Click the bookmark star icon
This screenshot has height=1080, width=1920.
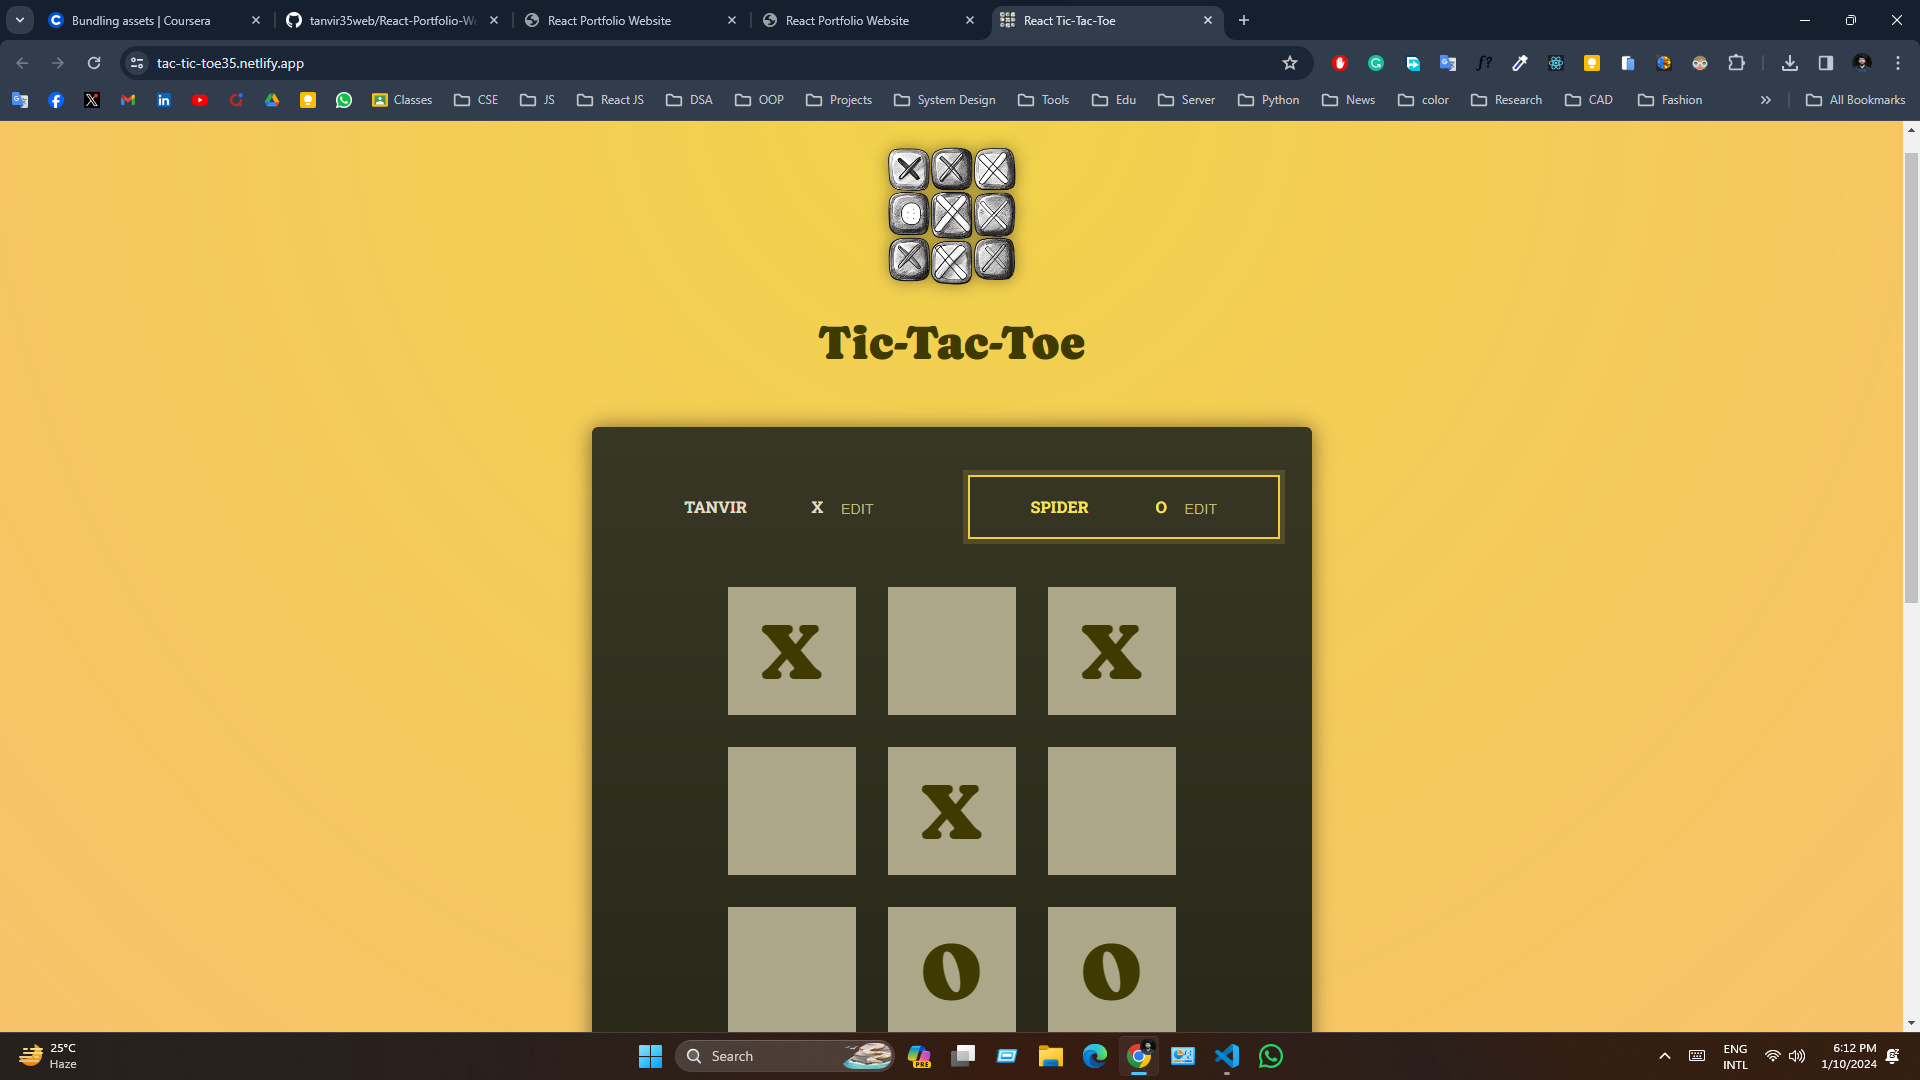click(1290, 62)
